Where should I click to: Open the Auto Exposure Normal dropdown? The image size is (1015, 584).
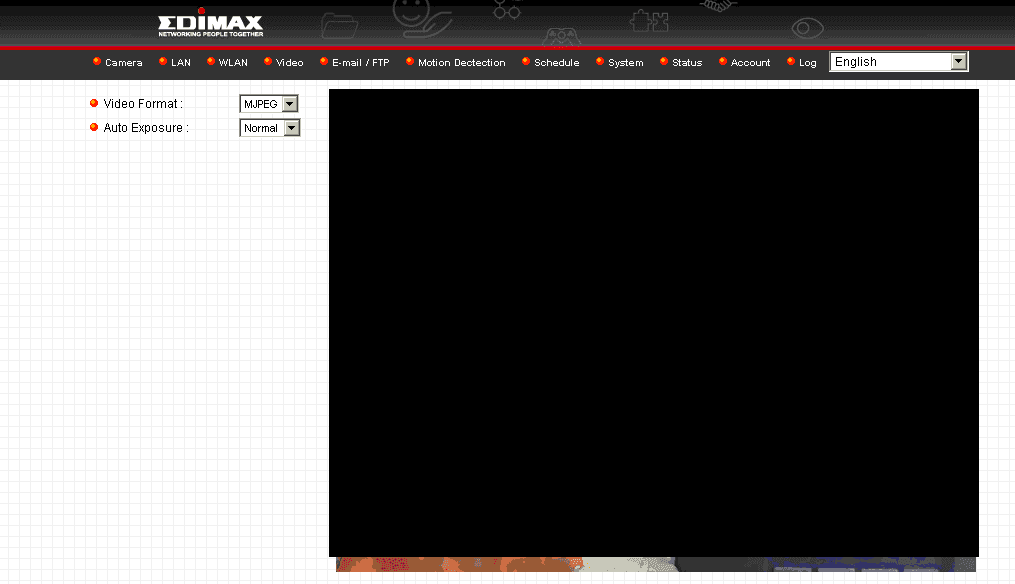click(270, 128)
